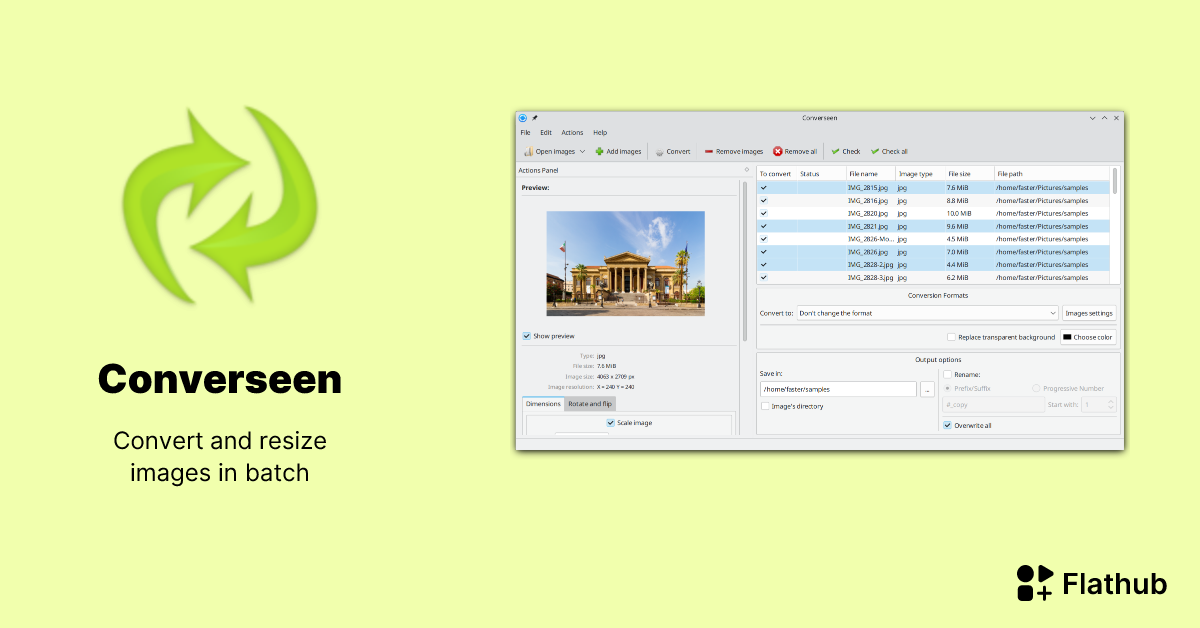Viewport: 1200px width, 628px height.
Task: Select the Convert gear icon
Action: [660, 151]
